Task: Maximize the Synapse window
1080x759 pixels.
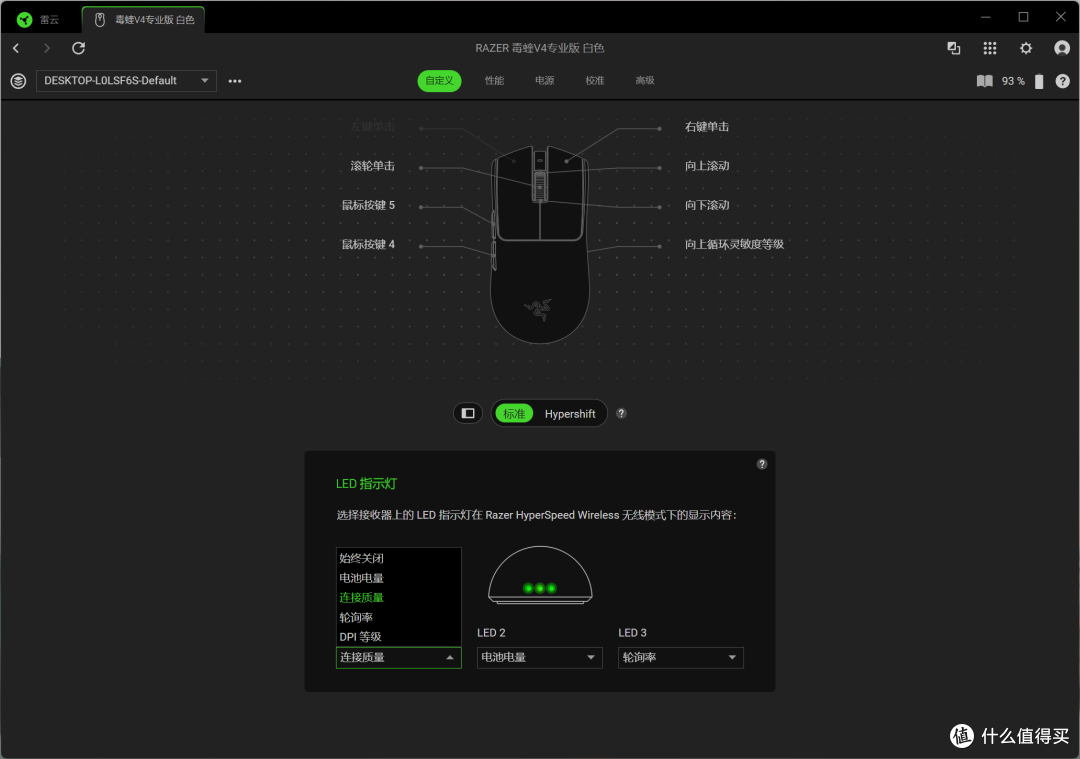Action: coord(1024,17)
